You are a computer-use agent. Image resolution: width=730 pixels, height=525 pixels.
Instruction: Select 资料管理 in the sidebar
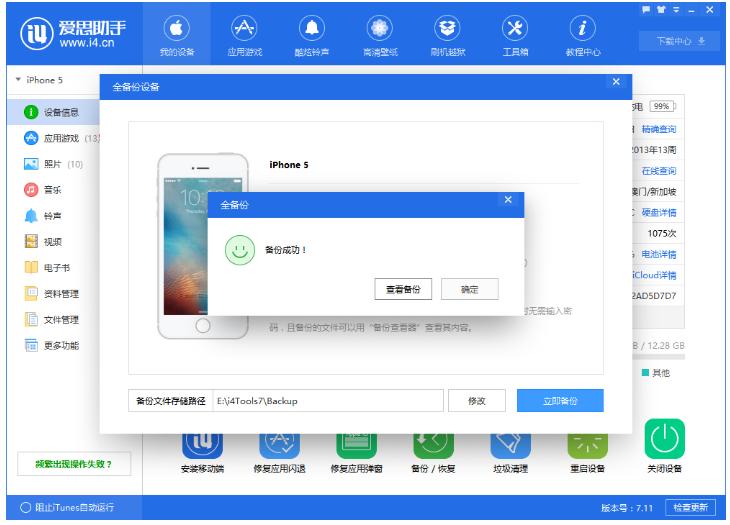(54, 294)
